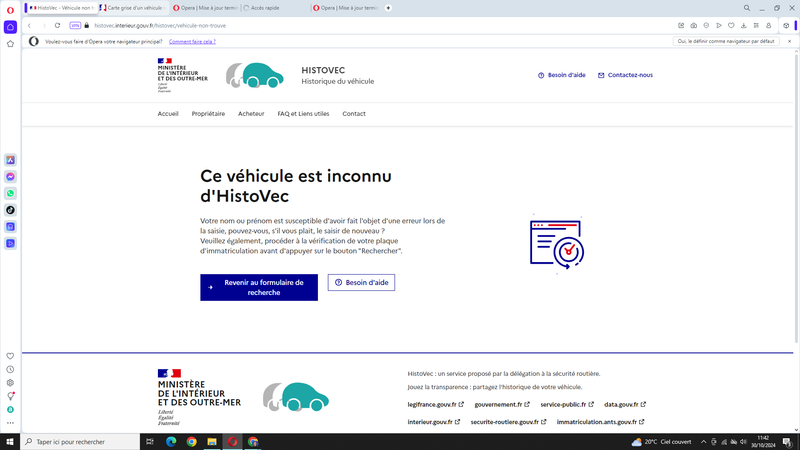The height and width of the screenshot is (450, 800).
Task: Open the Aria AI icon in the sidebar
Action: click(x=10, y=160)
